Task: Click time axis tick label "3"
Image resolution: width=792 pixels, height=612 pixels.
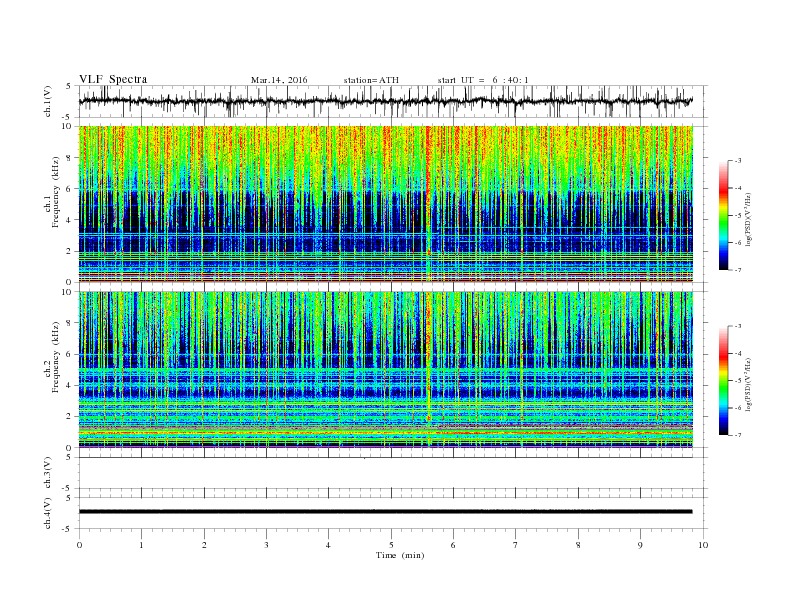Action: (x=266, y=545)
